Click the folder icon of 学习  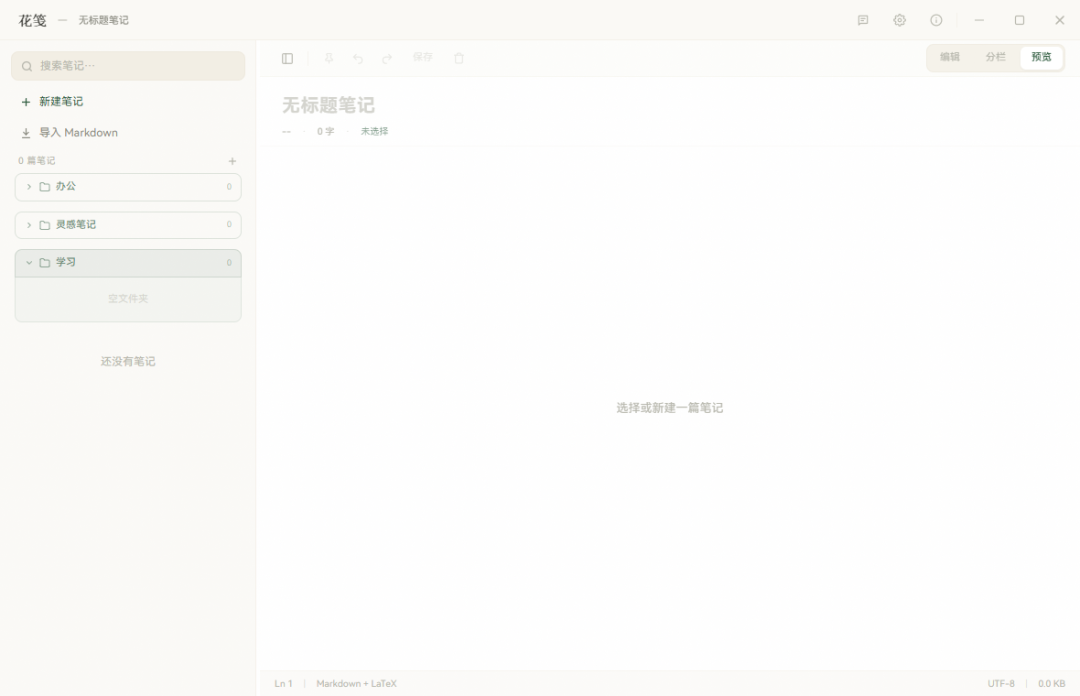(x=45, y=263)
